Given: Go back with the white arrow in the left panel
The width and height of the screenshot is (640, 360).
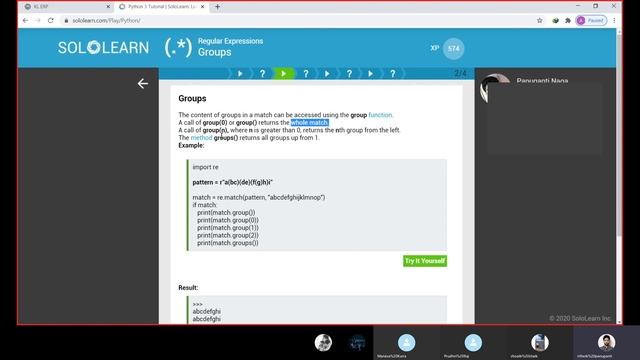Looking at the screenshot, I should coord(143,84).
